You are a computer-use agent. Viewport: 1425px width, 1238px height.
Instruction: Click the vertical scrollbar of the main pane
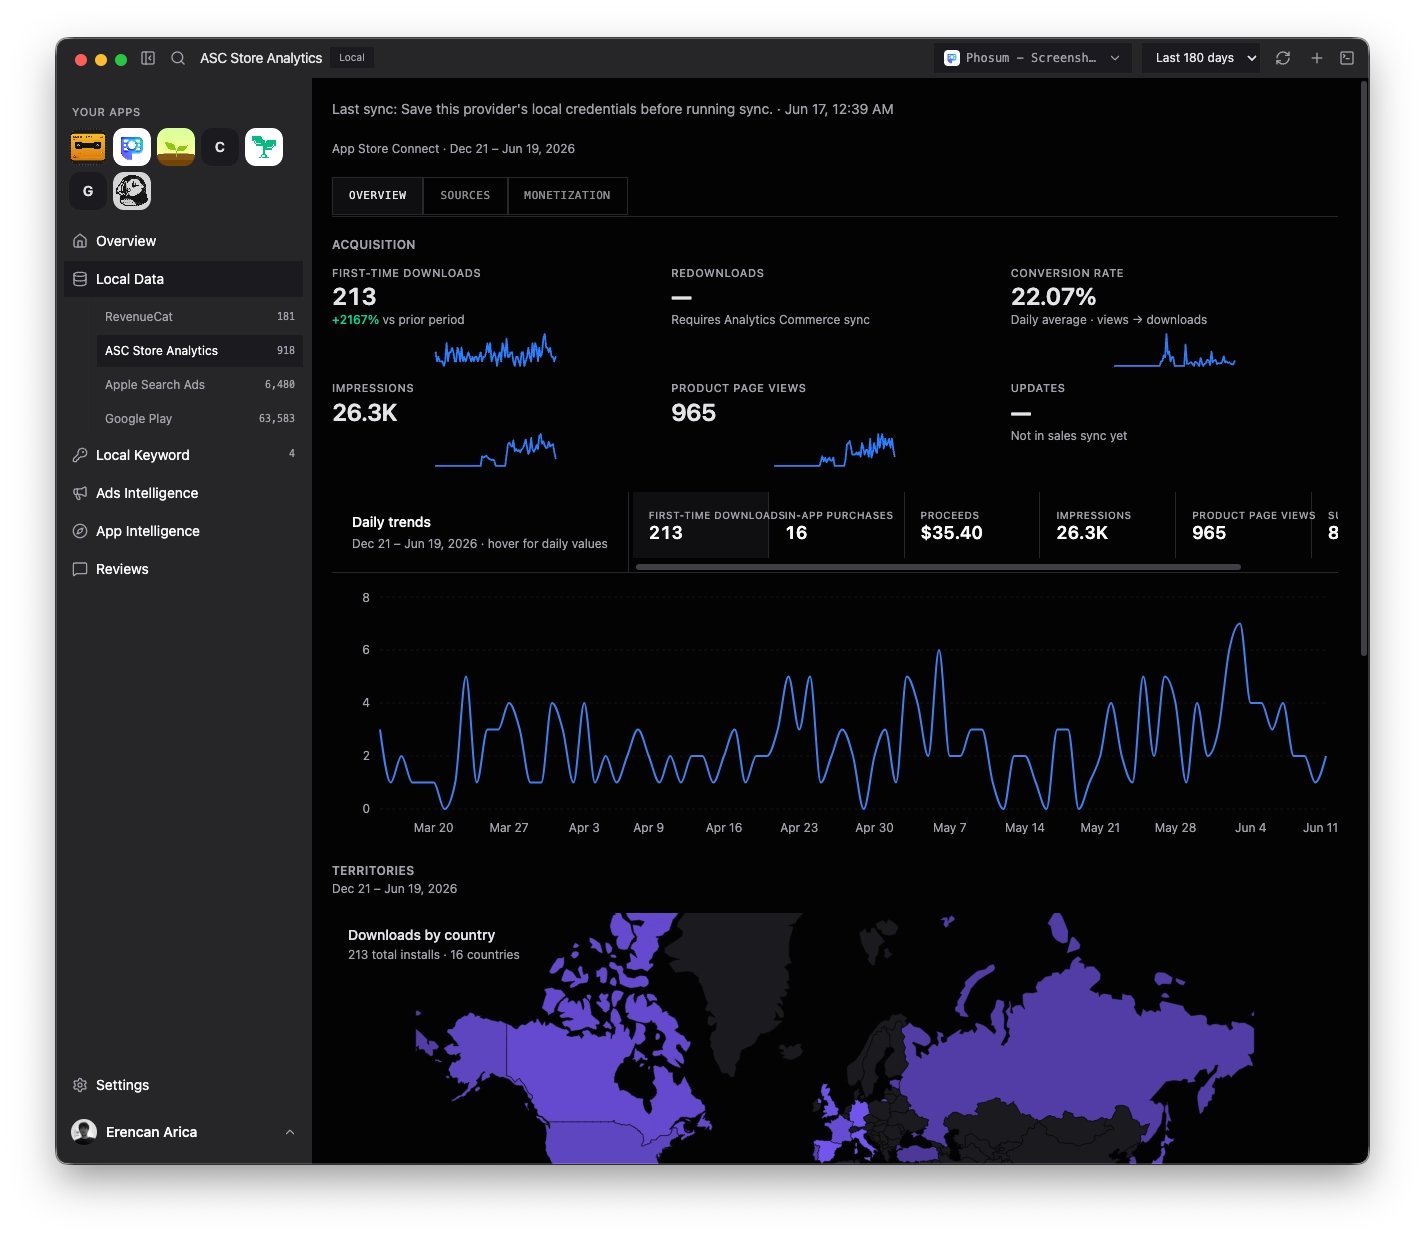click(x=1363, y=369)
